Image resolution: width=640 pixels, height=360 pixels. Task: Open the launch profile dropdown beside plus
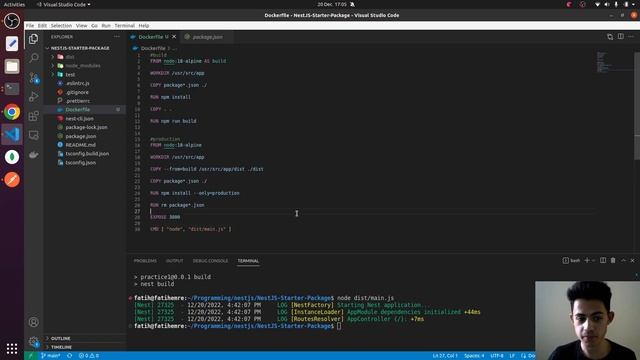point(593,260)
